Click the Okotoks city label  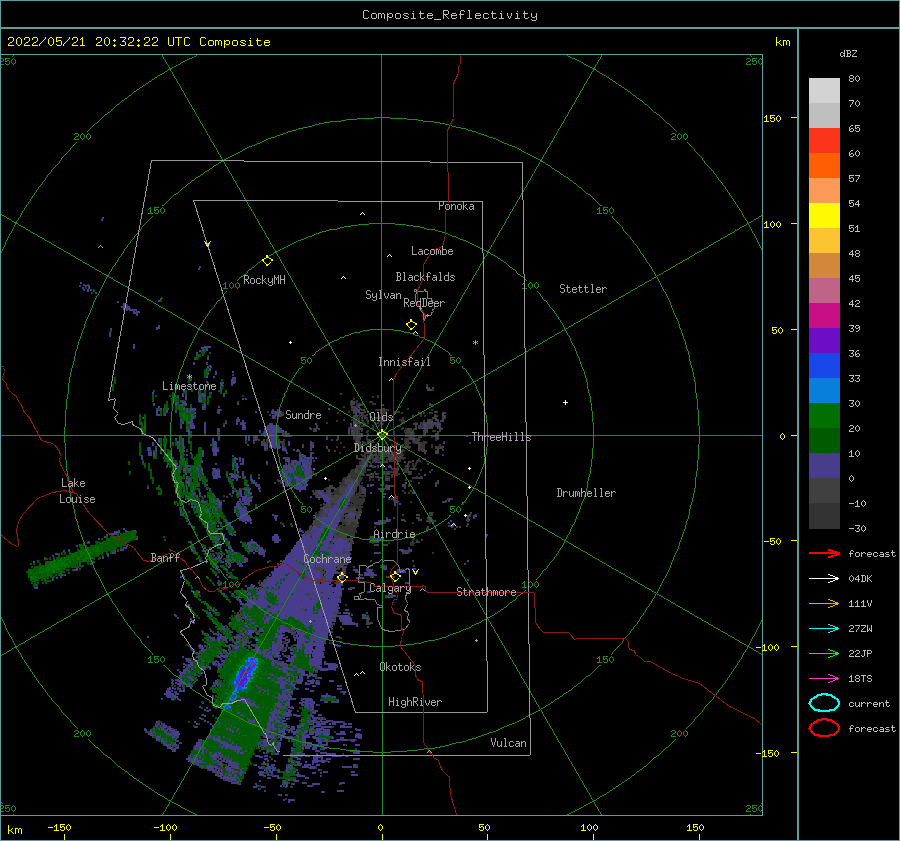[400, 667]
